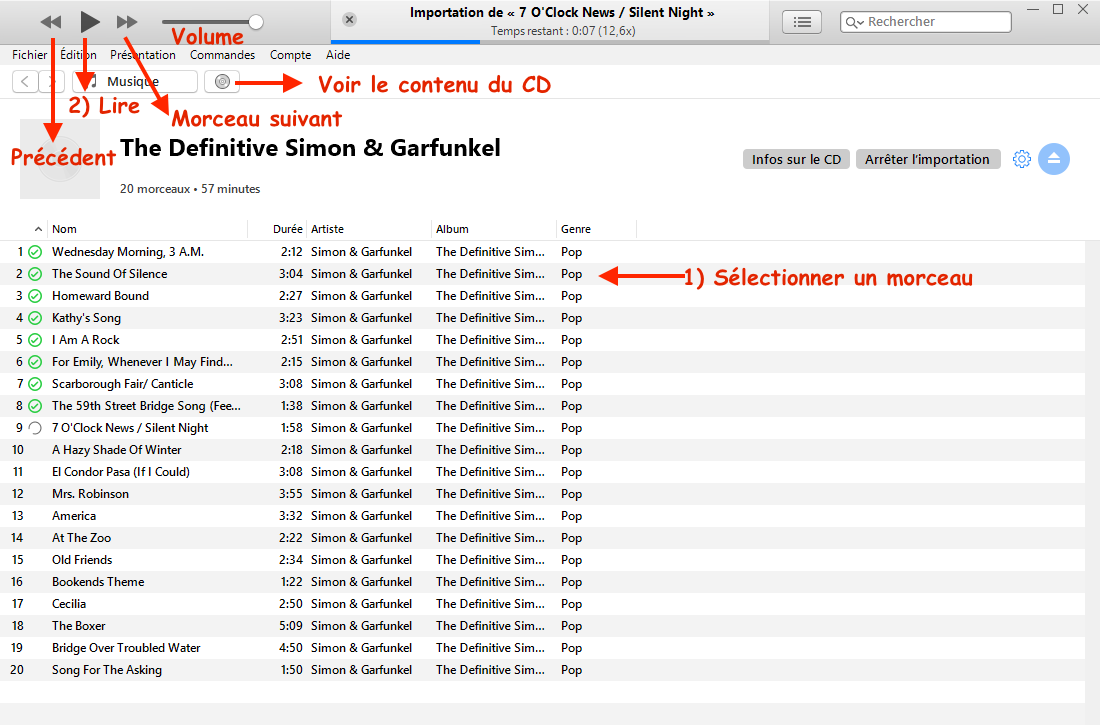
Task: Eject the CD with the blue button
Action: [x=1054, y=159]
